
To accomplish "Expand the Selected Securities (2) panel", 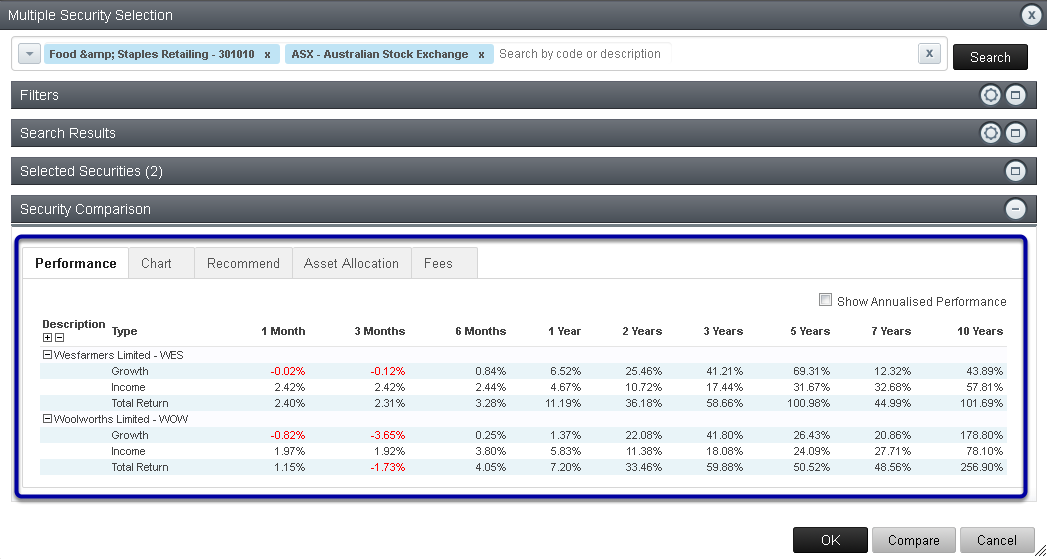I will click(x=1016, y=172).
